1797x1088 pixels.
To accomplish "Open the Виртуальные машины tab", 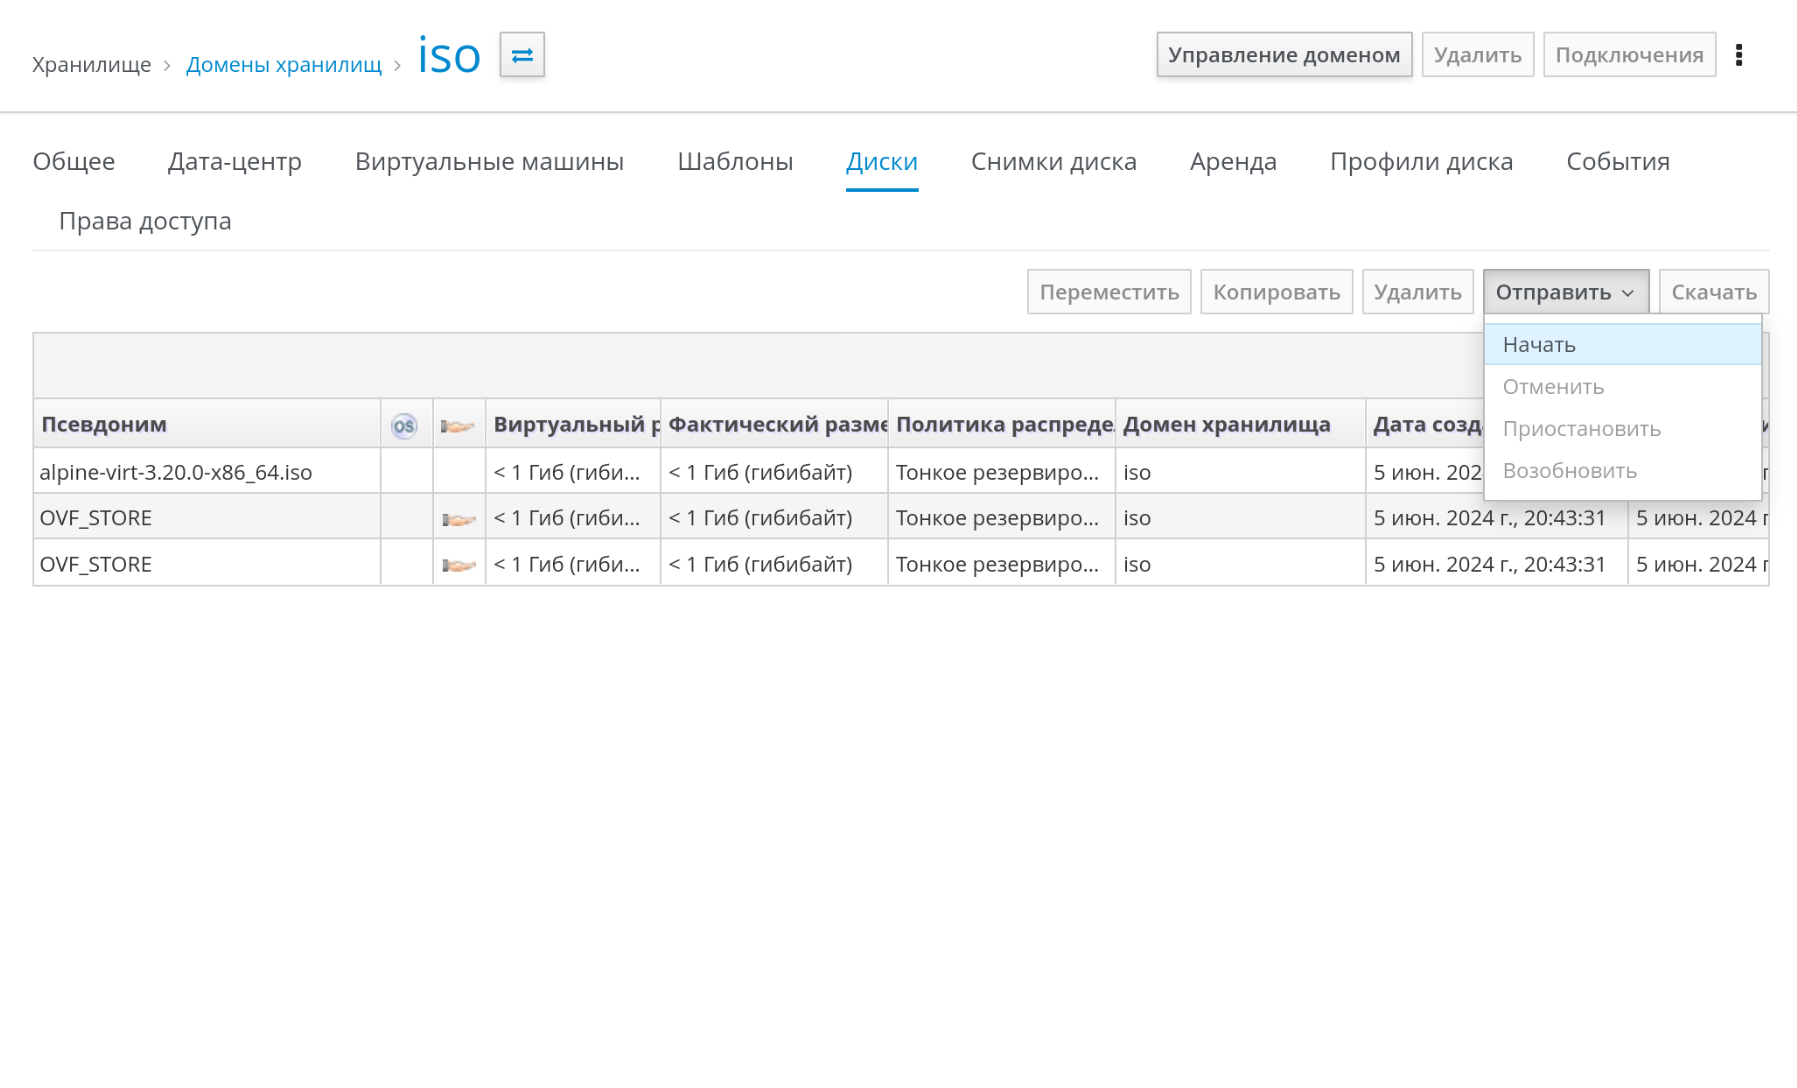I will coord(489,162).
